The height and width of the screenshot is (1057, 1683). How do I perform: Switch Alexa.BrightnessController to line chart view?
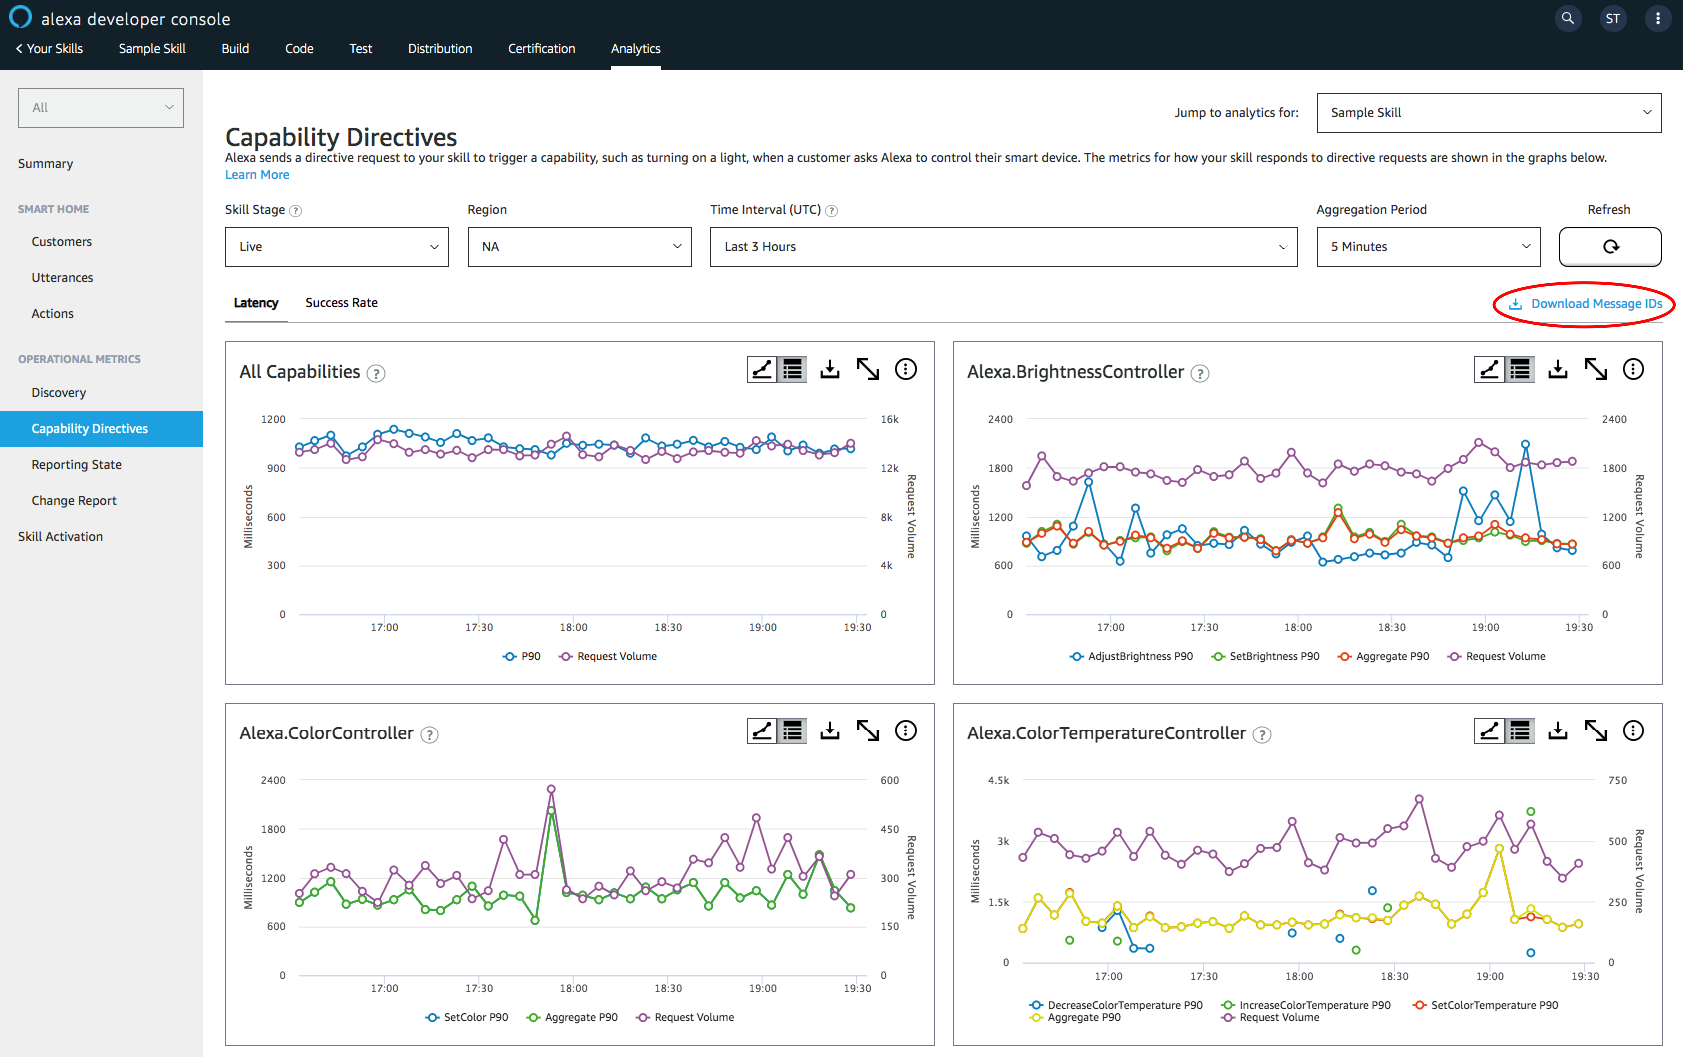click(1489, 370)
